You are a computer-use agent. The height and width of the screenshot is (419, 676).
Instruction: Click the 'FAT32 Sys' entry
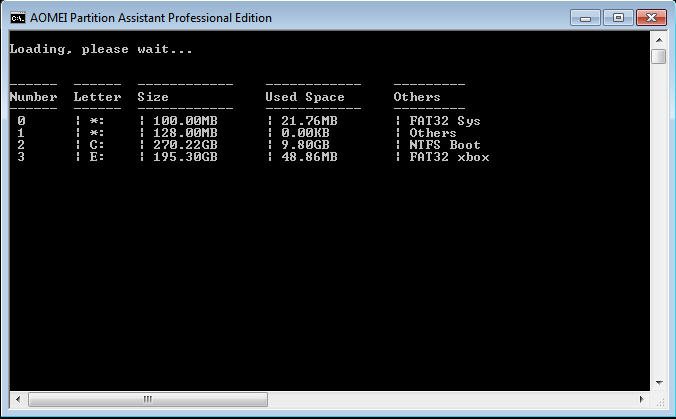[445, 121]
